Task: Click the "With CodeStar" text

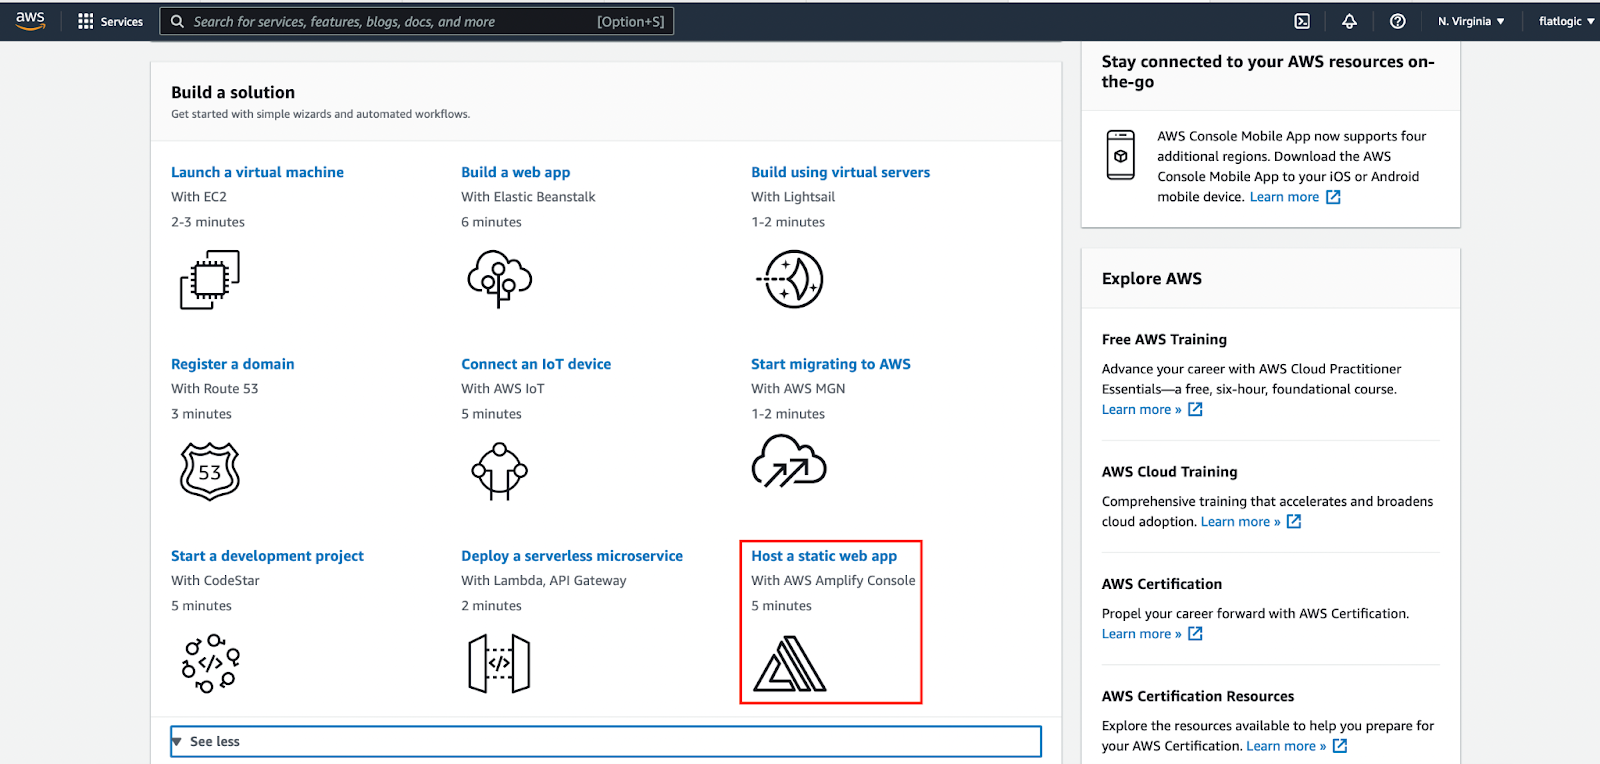Action: tap(215, 580)
